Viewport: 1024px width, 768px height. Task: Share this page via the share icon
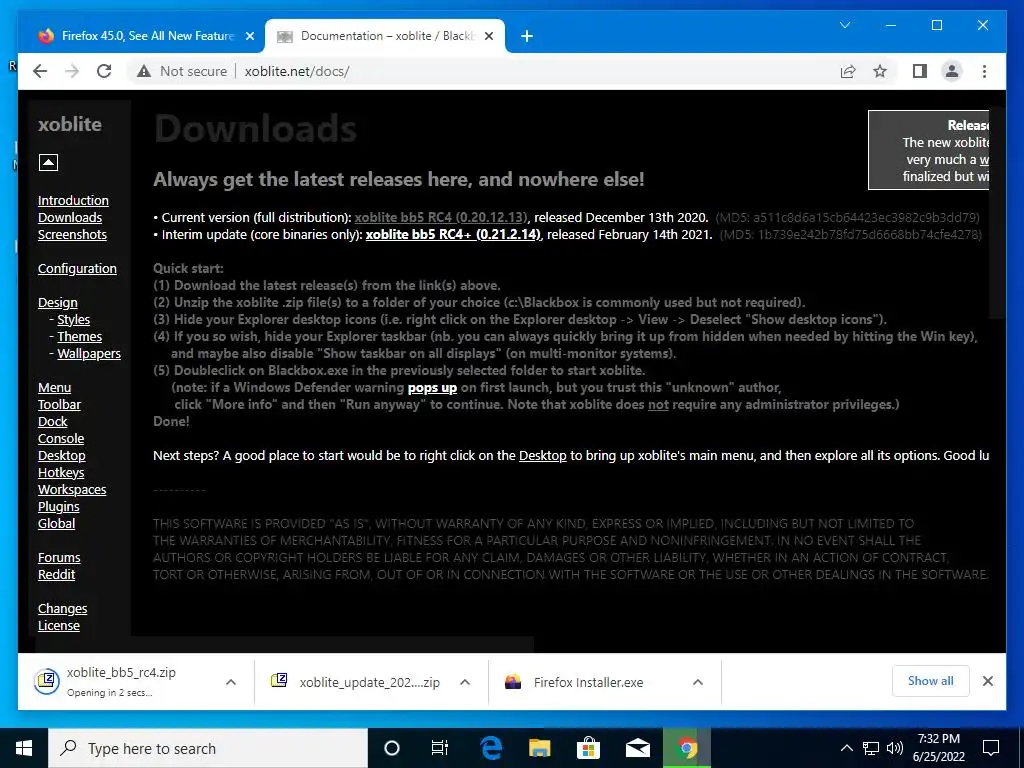tap(848, 71)
